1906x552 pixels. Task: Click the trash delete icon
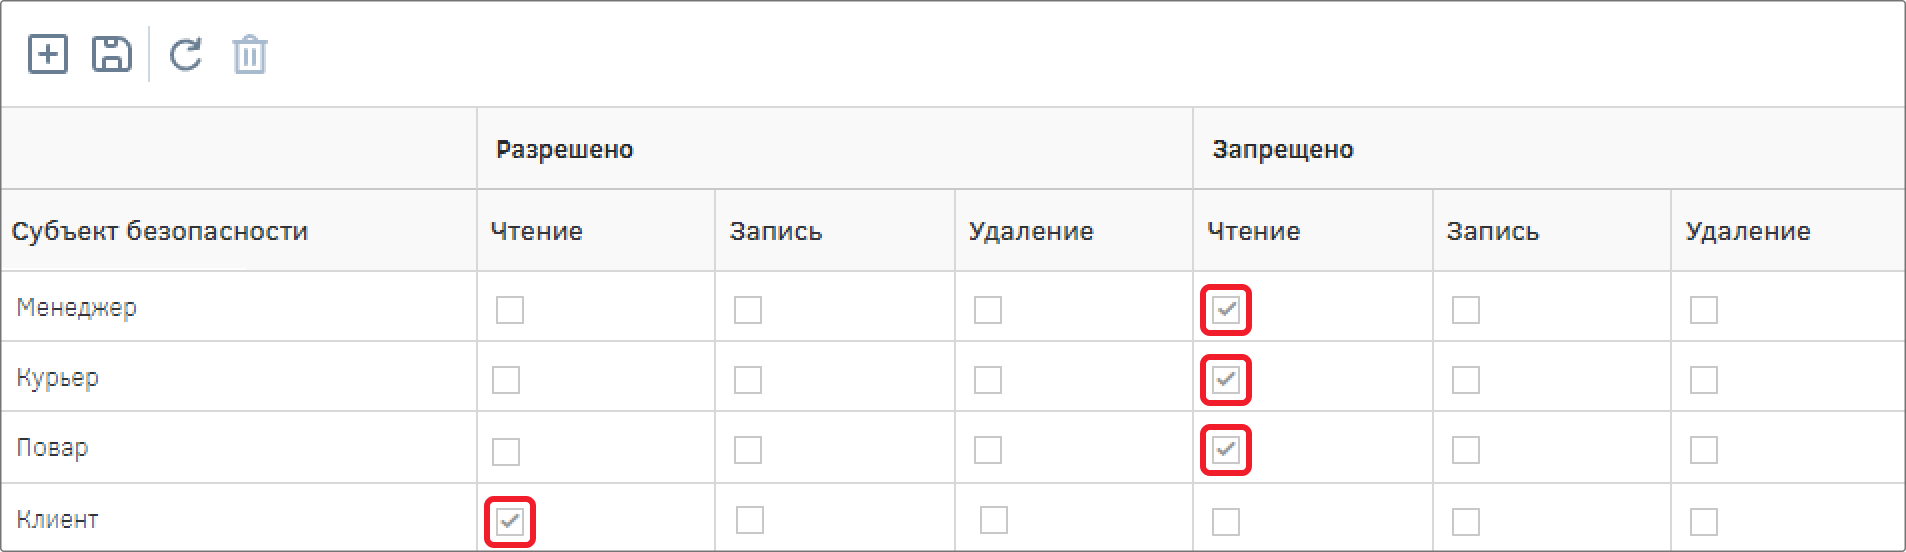click(x=250, y=54)
